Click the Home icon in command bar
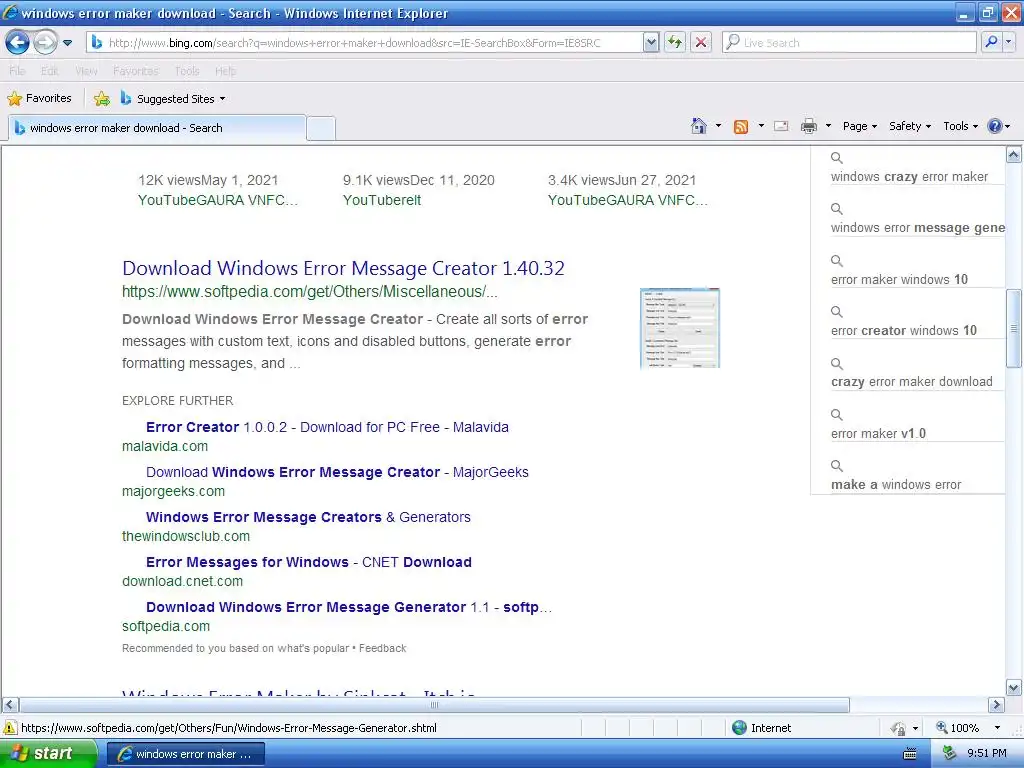The height and width of the screenshot is (768, 1024). click(x=699, y=126)
